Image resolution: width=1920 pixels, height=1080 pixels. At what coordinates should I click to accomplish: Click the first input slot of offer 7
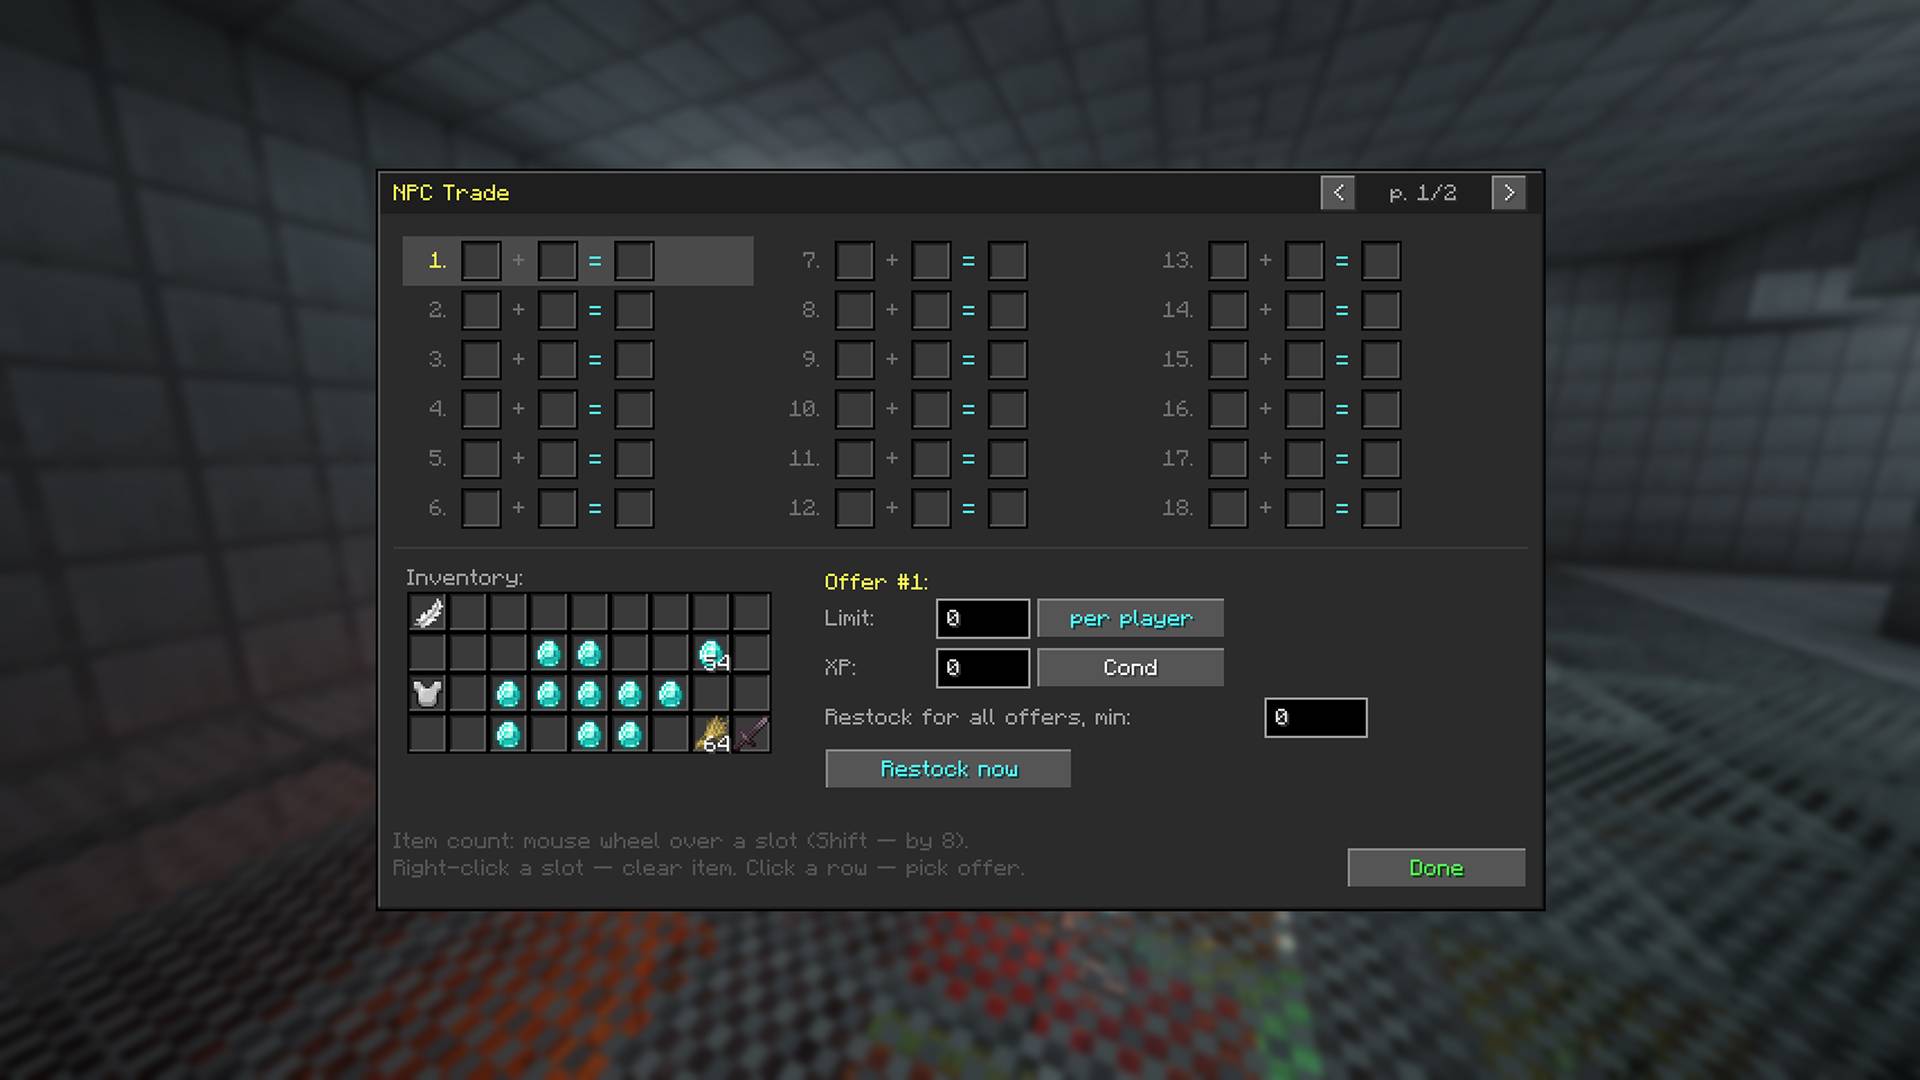coord(854,260)
